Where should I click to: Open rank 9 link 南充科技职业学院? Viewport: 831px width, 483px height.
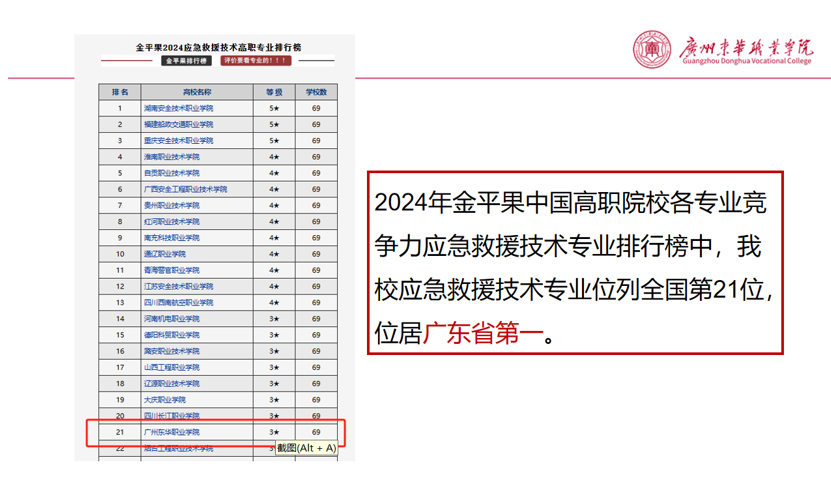(172, 238)
